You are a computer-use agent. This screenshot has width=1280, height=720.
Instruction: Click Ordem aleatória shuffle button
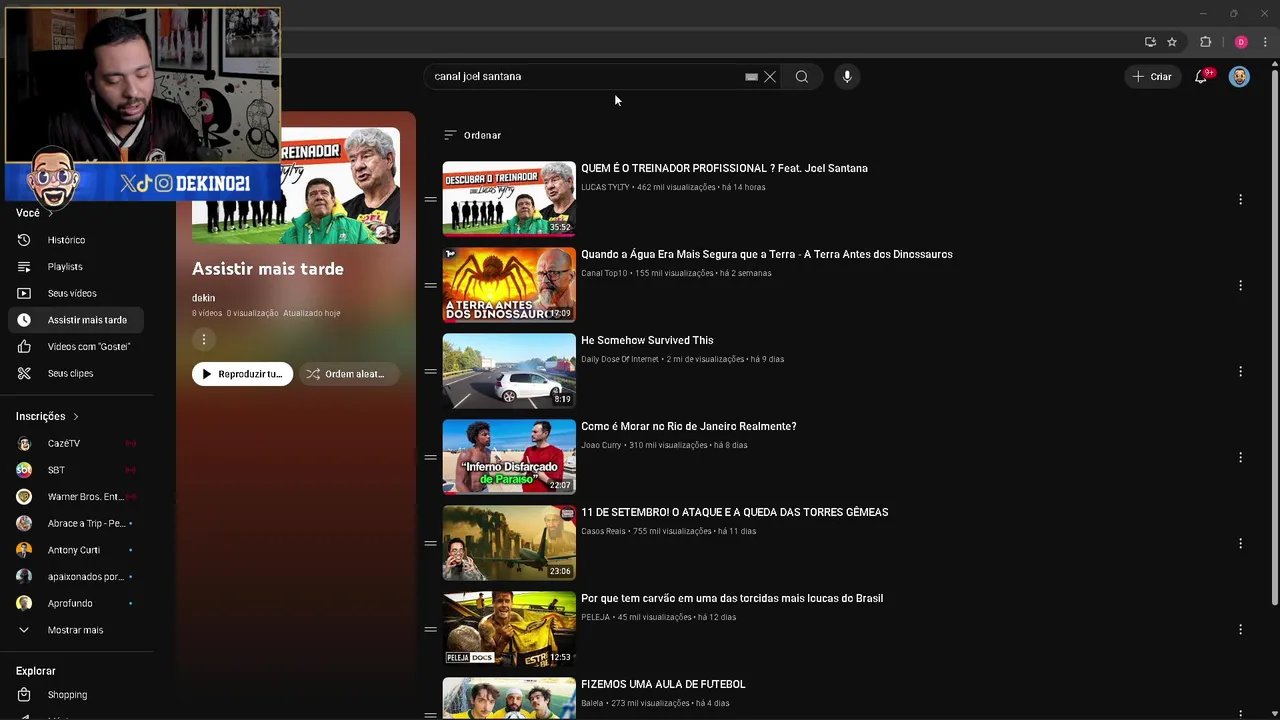click(348, 374)
